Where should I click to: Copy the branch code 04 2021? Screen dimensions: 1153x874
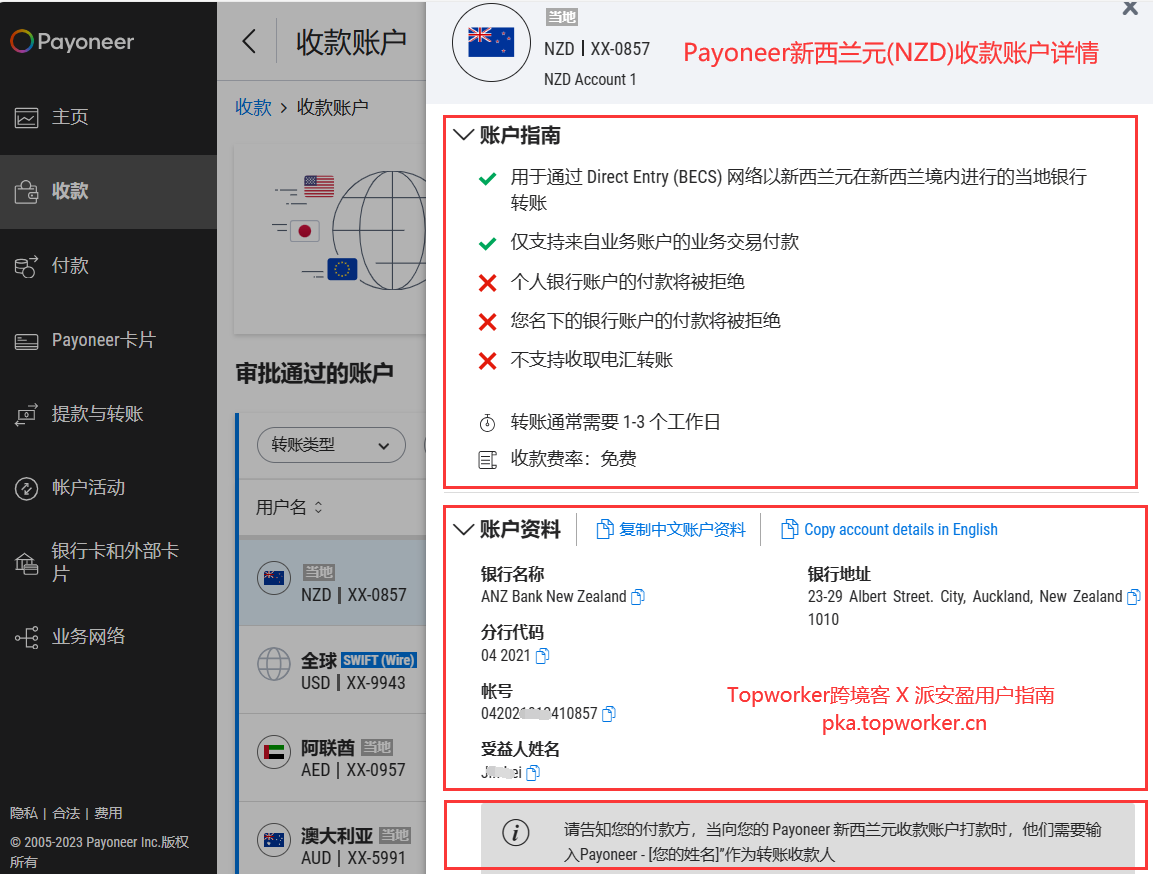coord(543,656)
